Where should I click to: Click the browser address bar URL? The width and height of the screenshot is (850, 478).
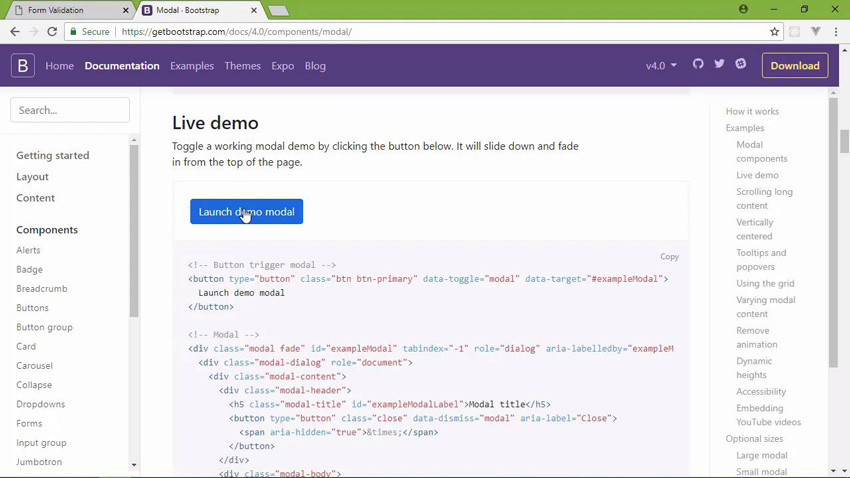[x=236, y=31]
